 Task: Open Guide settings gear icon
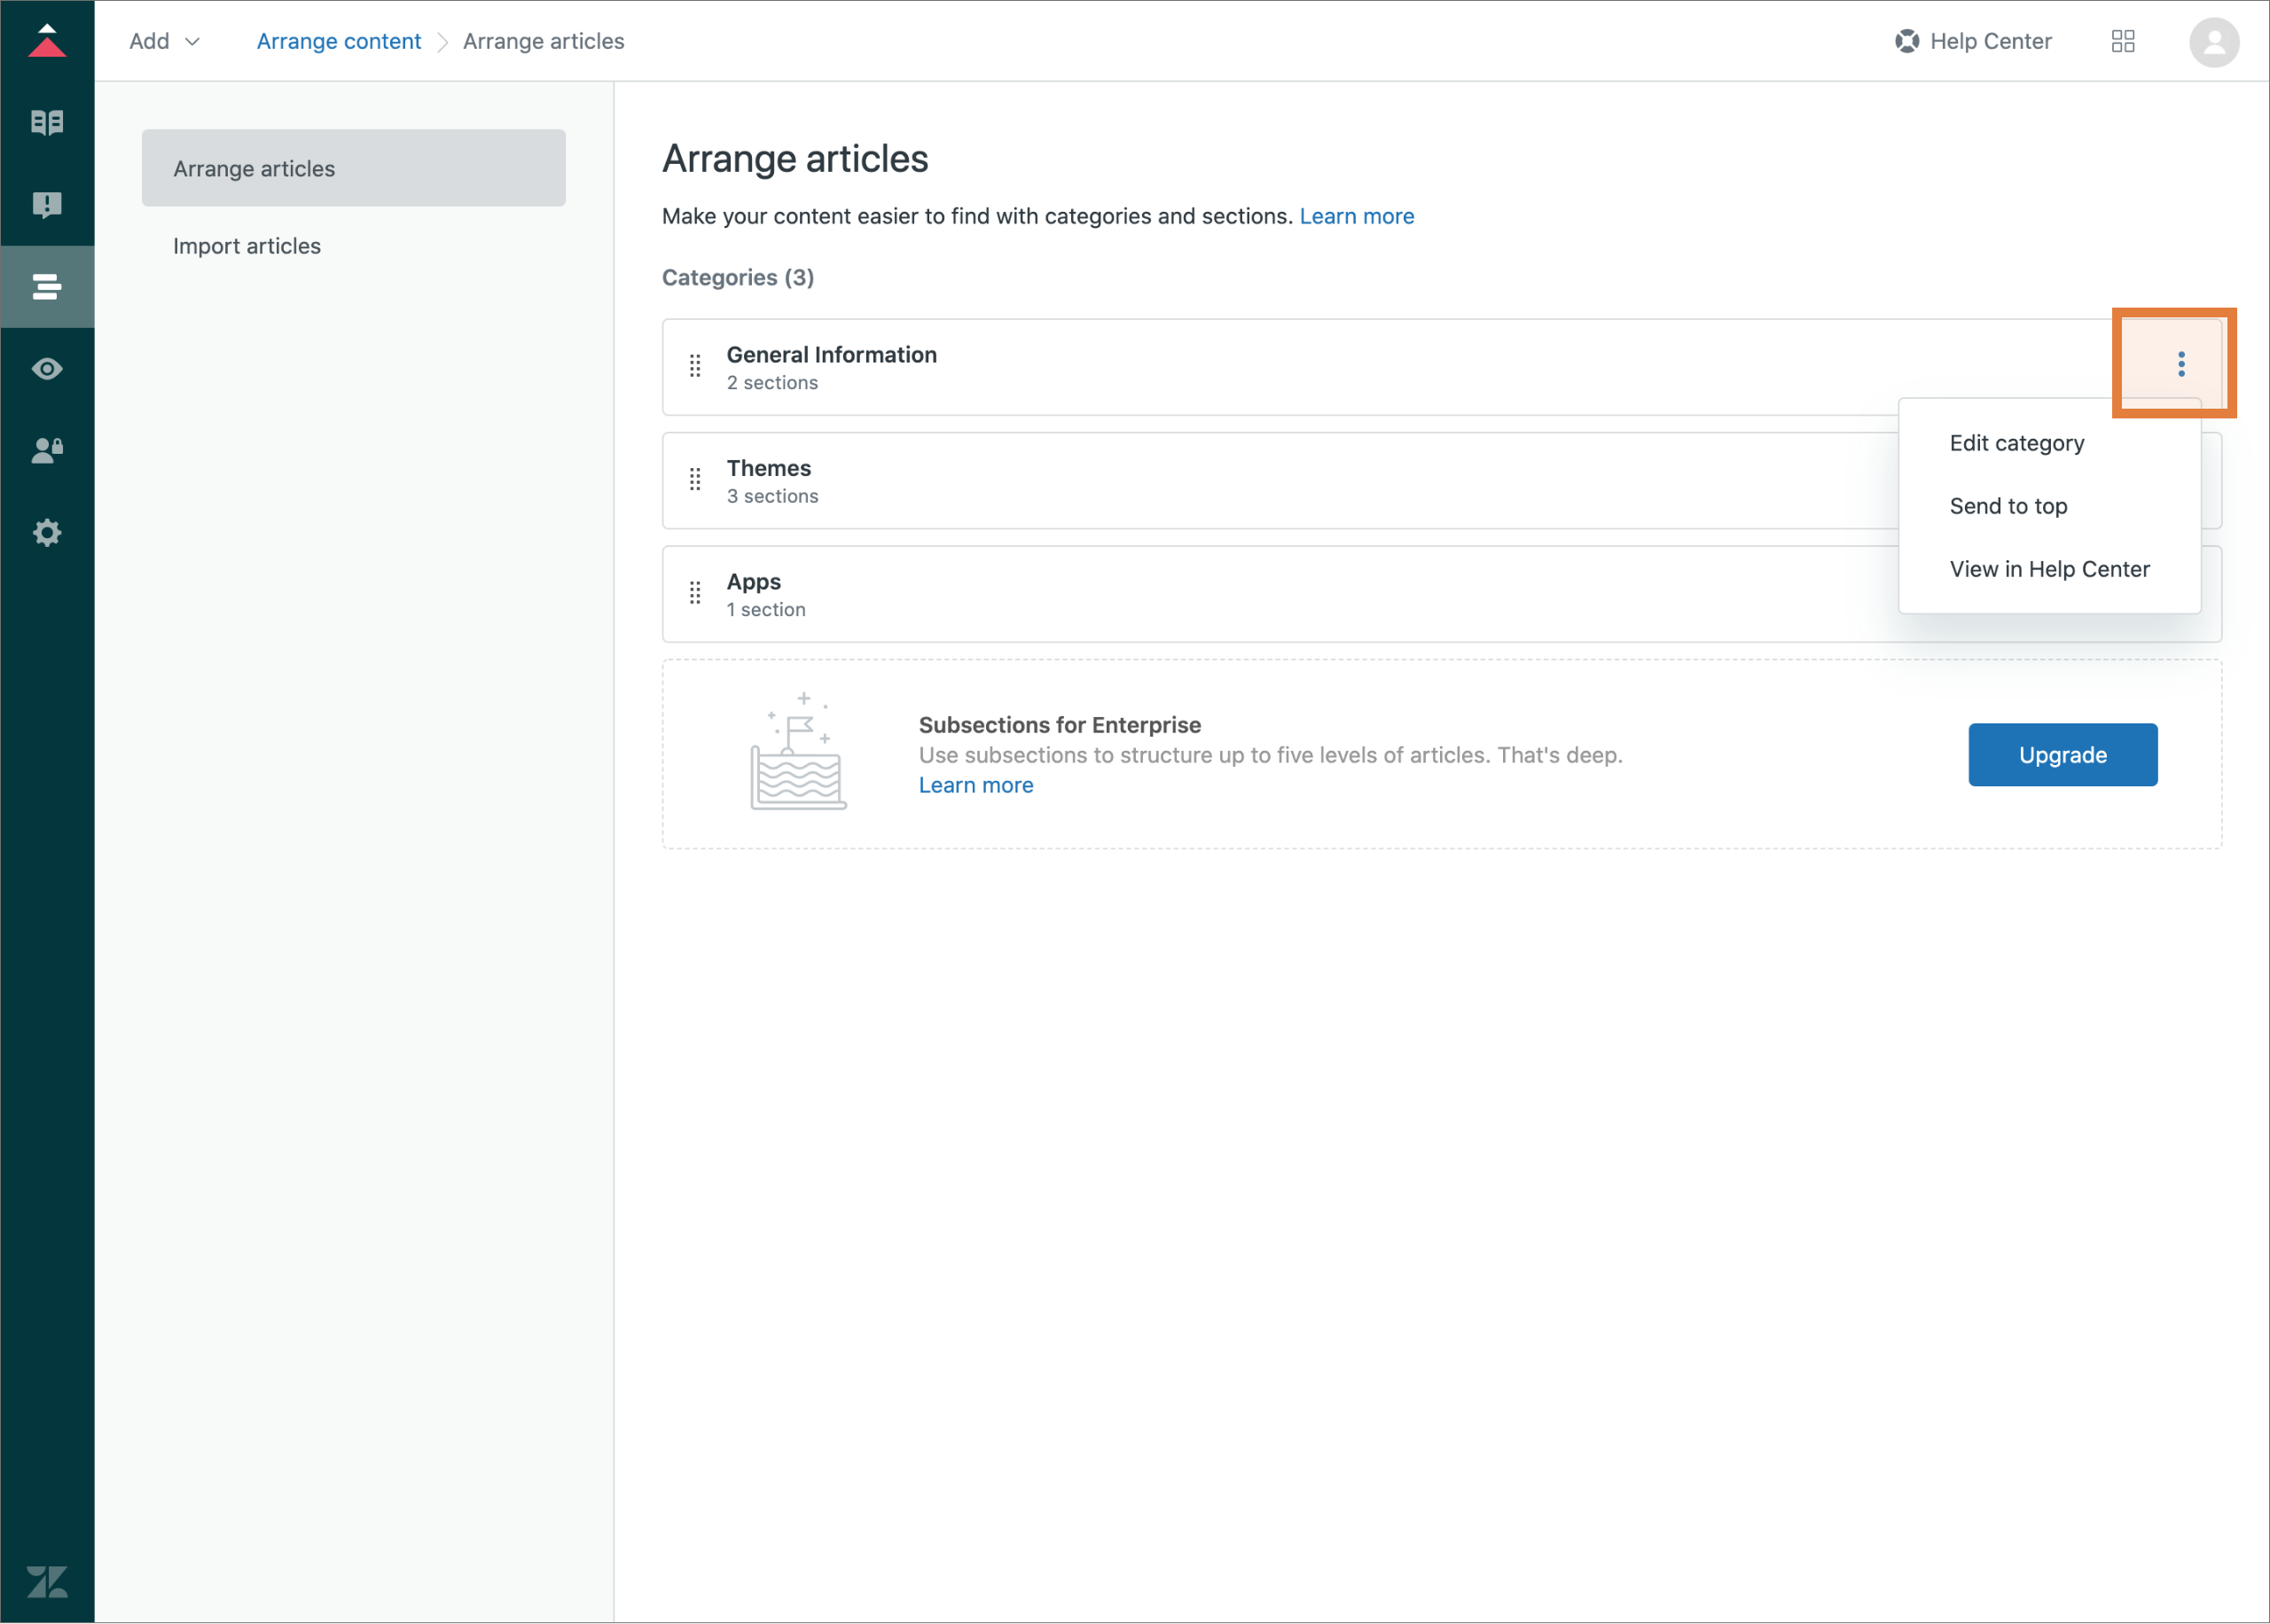pos(47,533)
